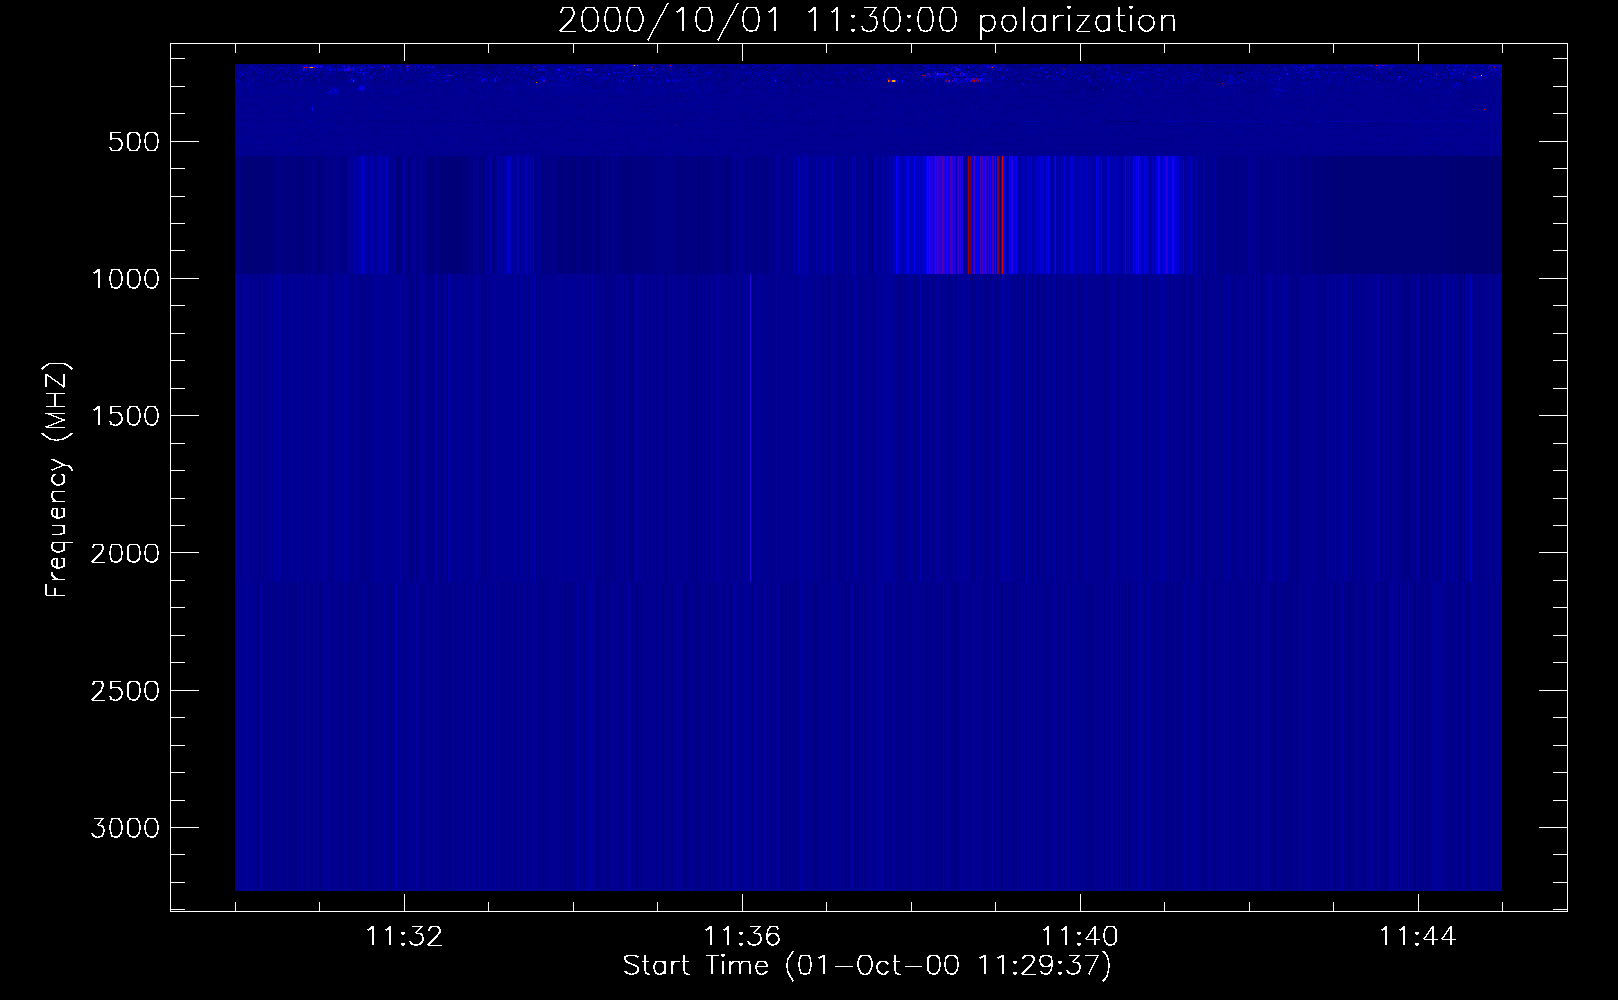Click the 11:36 time tick label
Screen dimensions: 1618x1000
(x=742, y=937)
